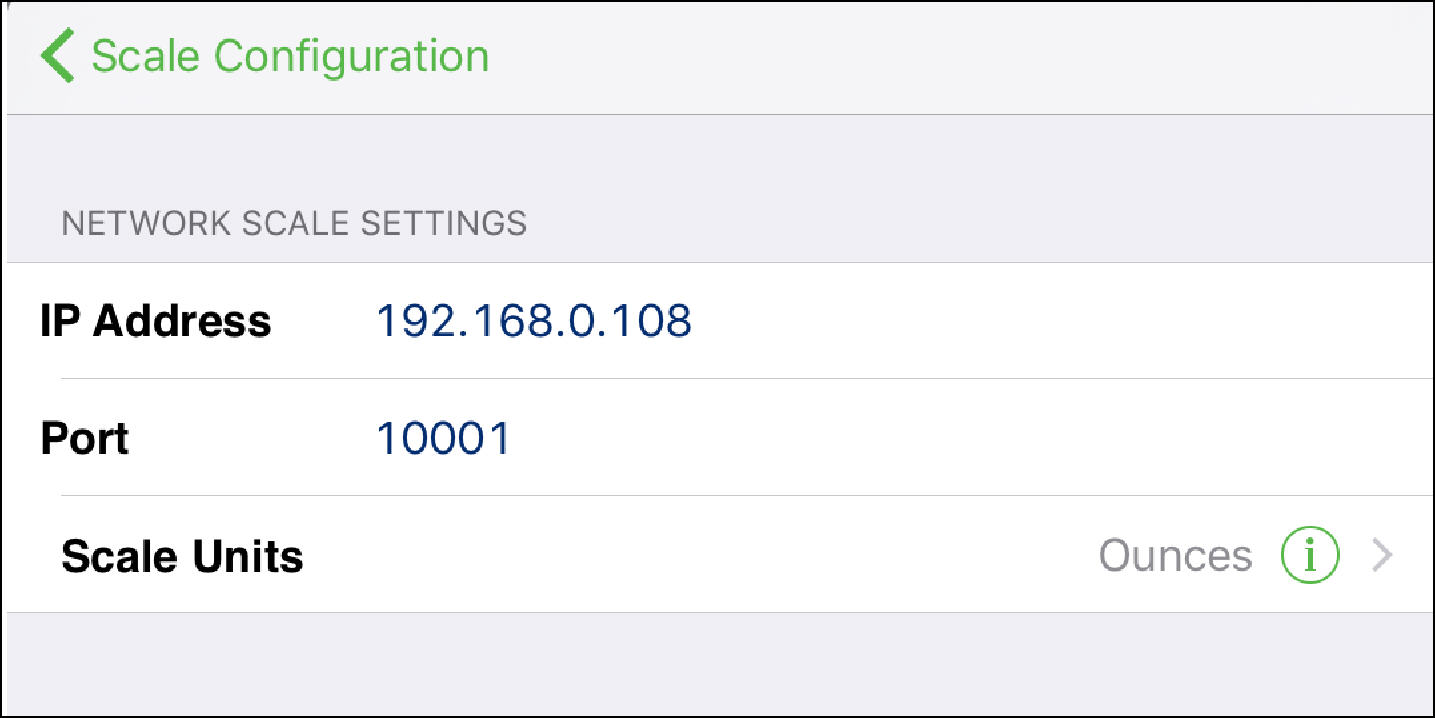Select the Port field value 10001
The width and height of the screenshot is (1435, 718).
[x=444, y=438]
